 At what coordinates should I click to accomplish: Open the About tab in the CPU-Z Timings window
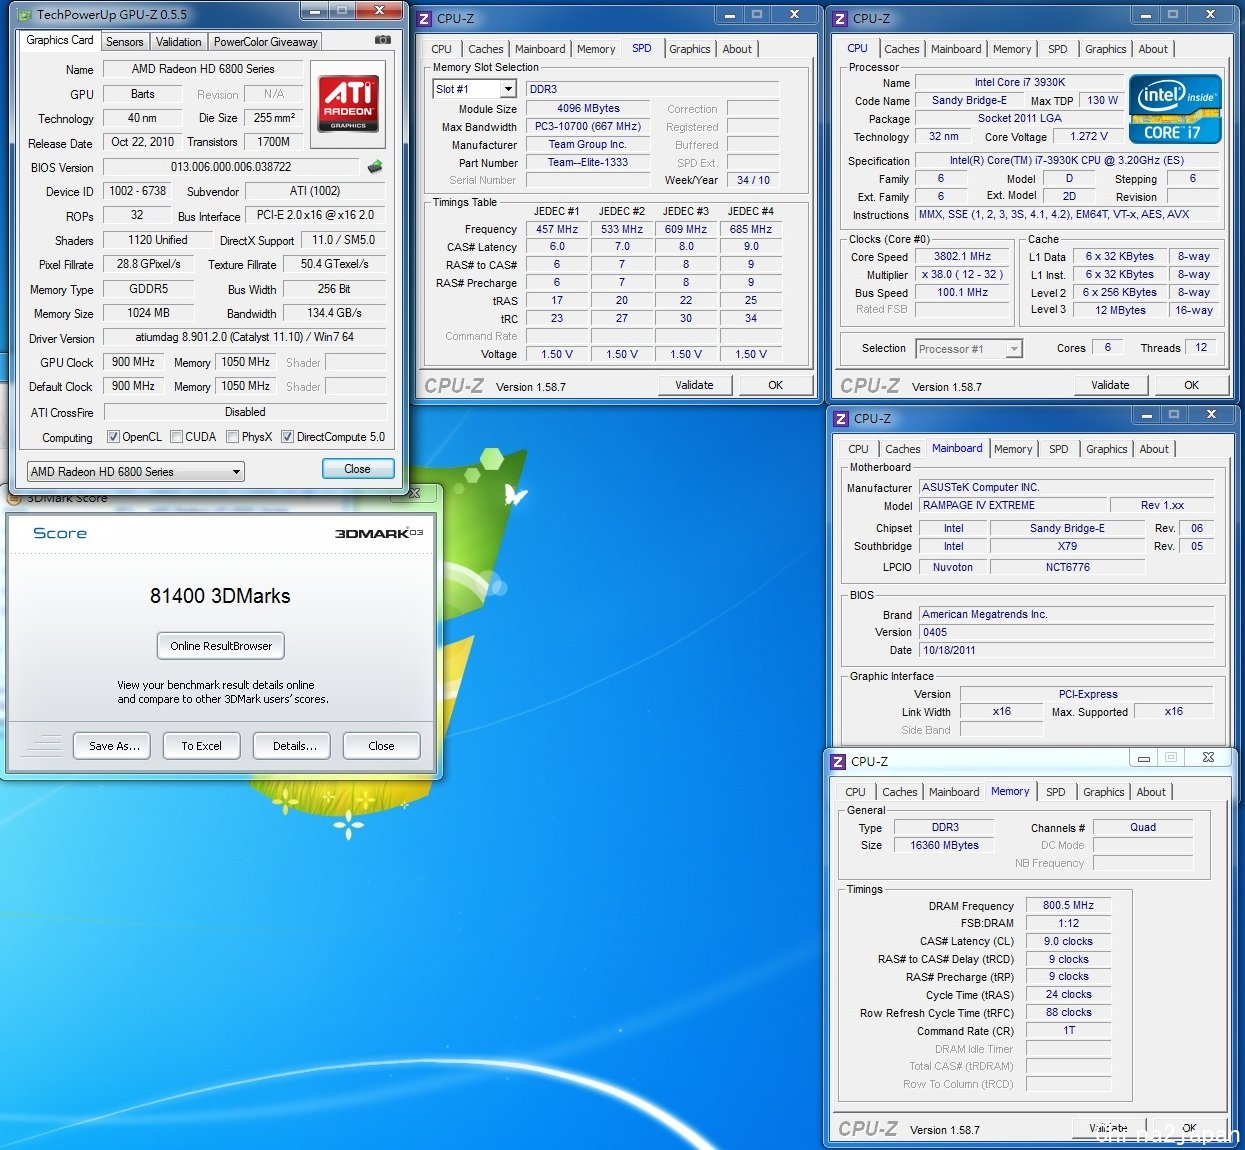click(1151, 792)
